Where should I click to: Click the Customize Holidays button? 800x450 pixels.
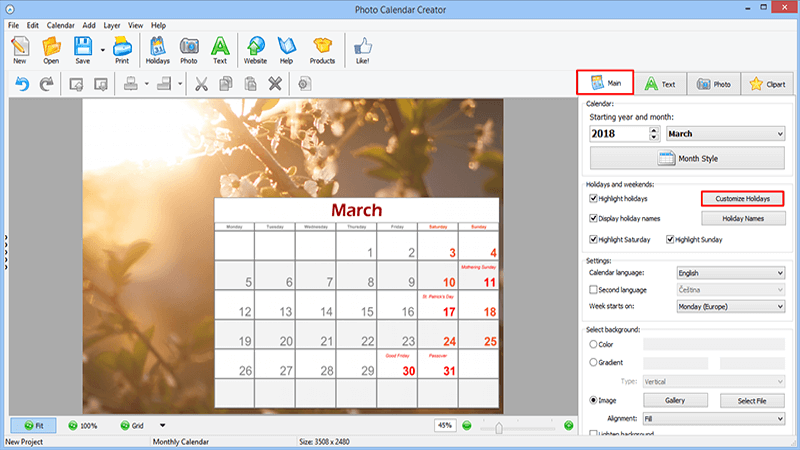[743, 198]
